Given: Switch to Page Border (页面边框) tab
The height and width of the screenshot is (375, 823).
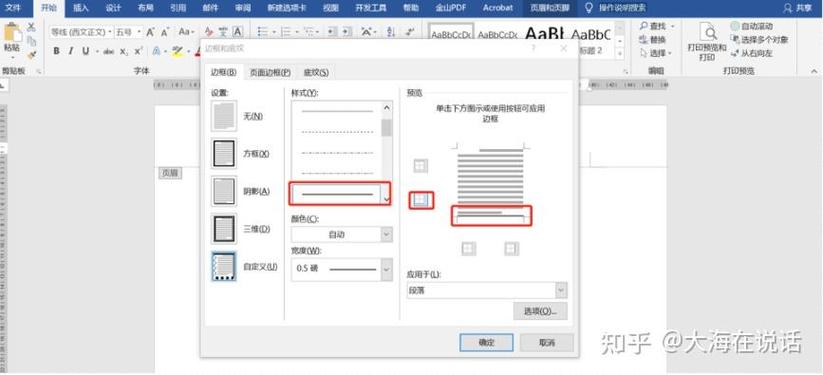Looking at the screenshot, I should pos(270,72).
